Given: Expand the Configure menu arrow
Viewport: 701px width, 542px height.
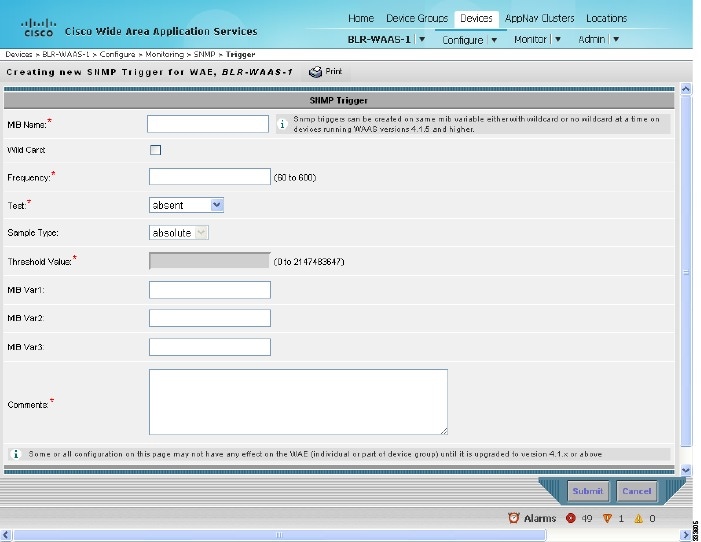Looking at the screenshot, I should pos(494,40).
